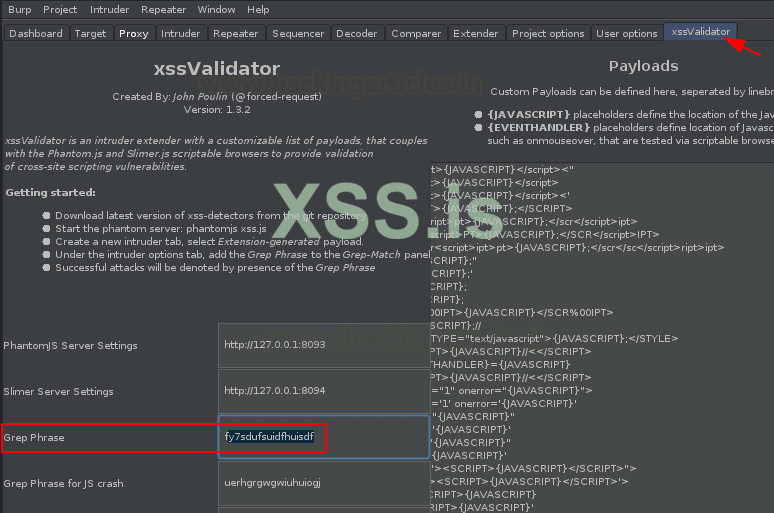Click the xssValidator heading
Screen dimensions: 774x513
(217, 68)
